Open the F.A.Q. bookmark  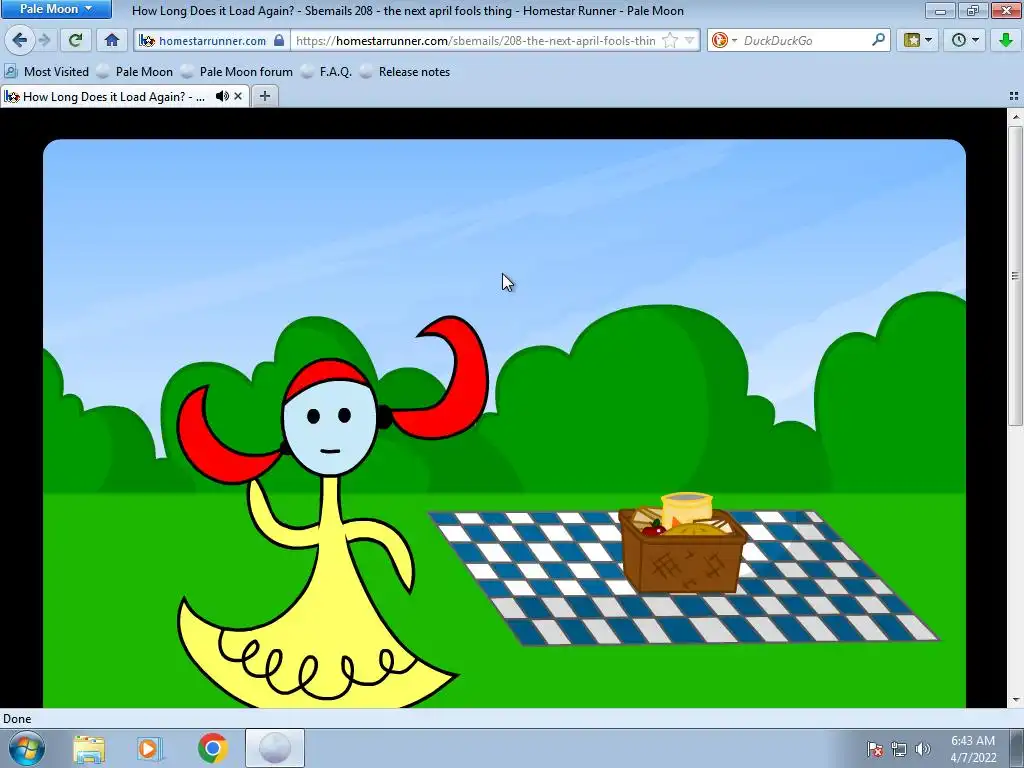coord(326,72)
